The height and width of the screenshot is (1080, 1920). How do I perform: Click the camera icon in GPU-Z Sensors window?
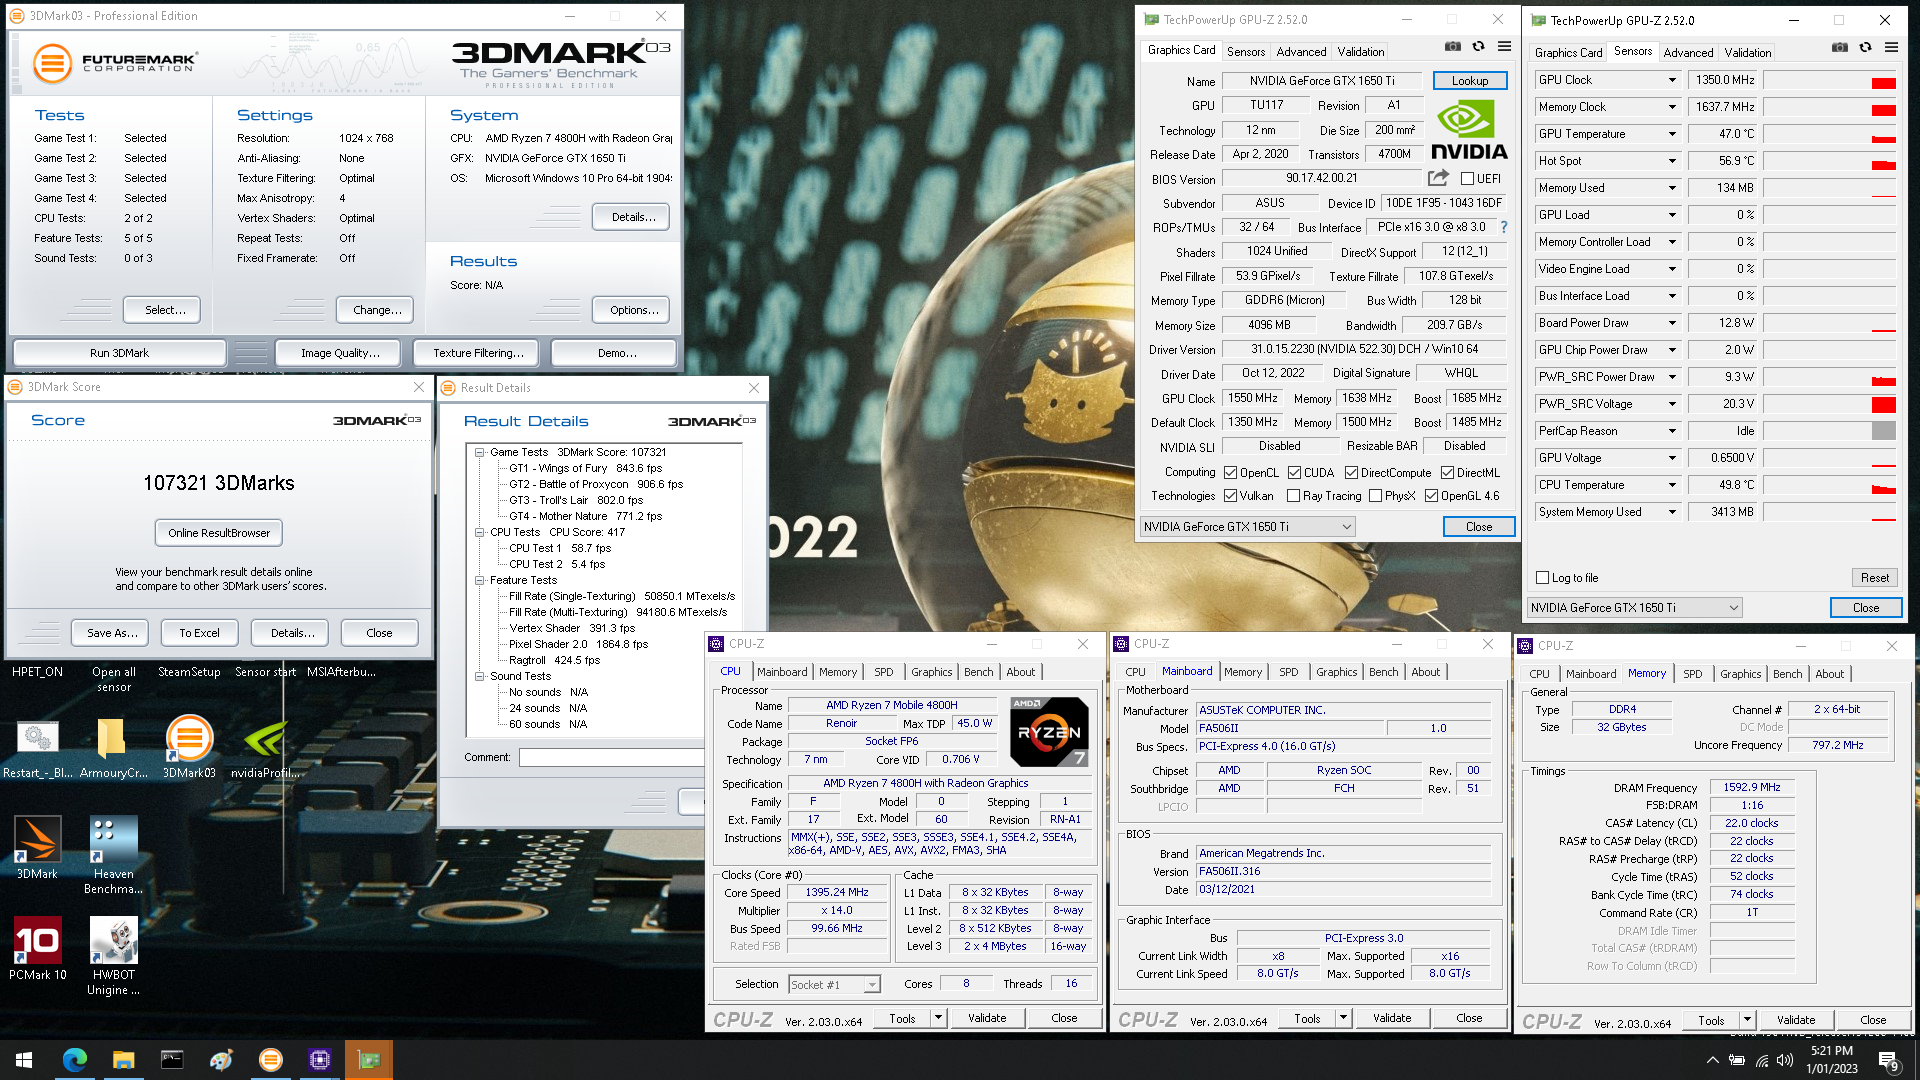pos(1839,47)
